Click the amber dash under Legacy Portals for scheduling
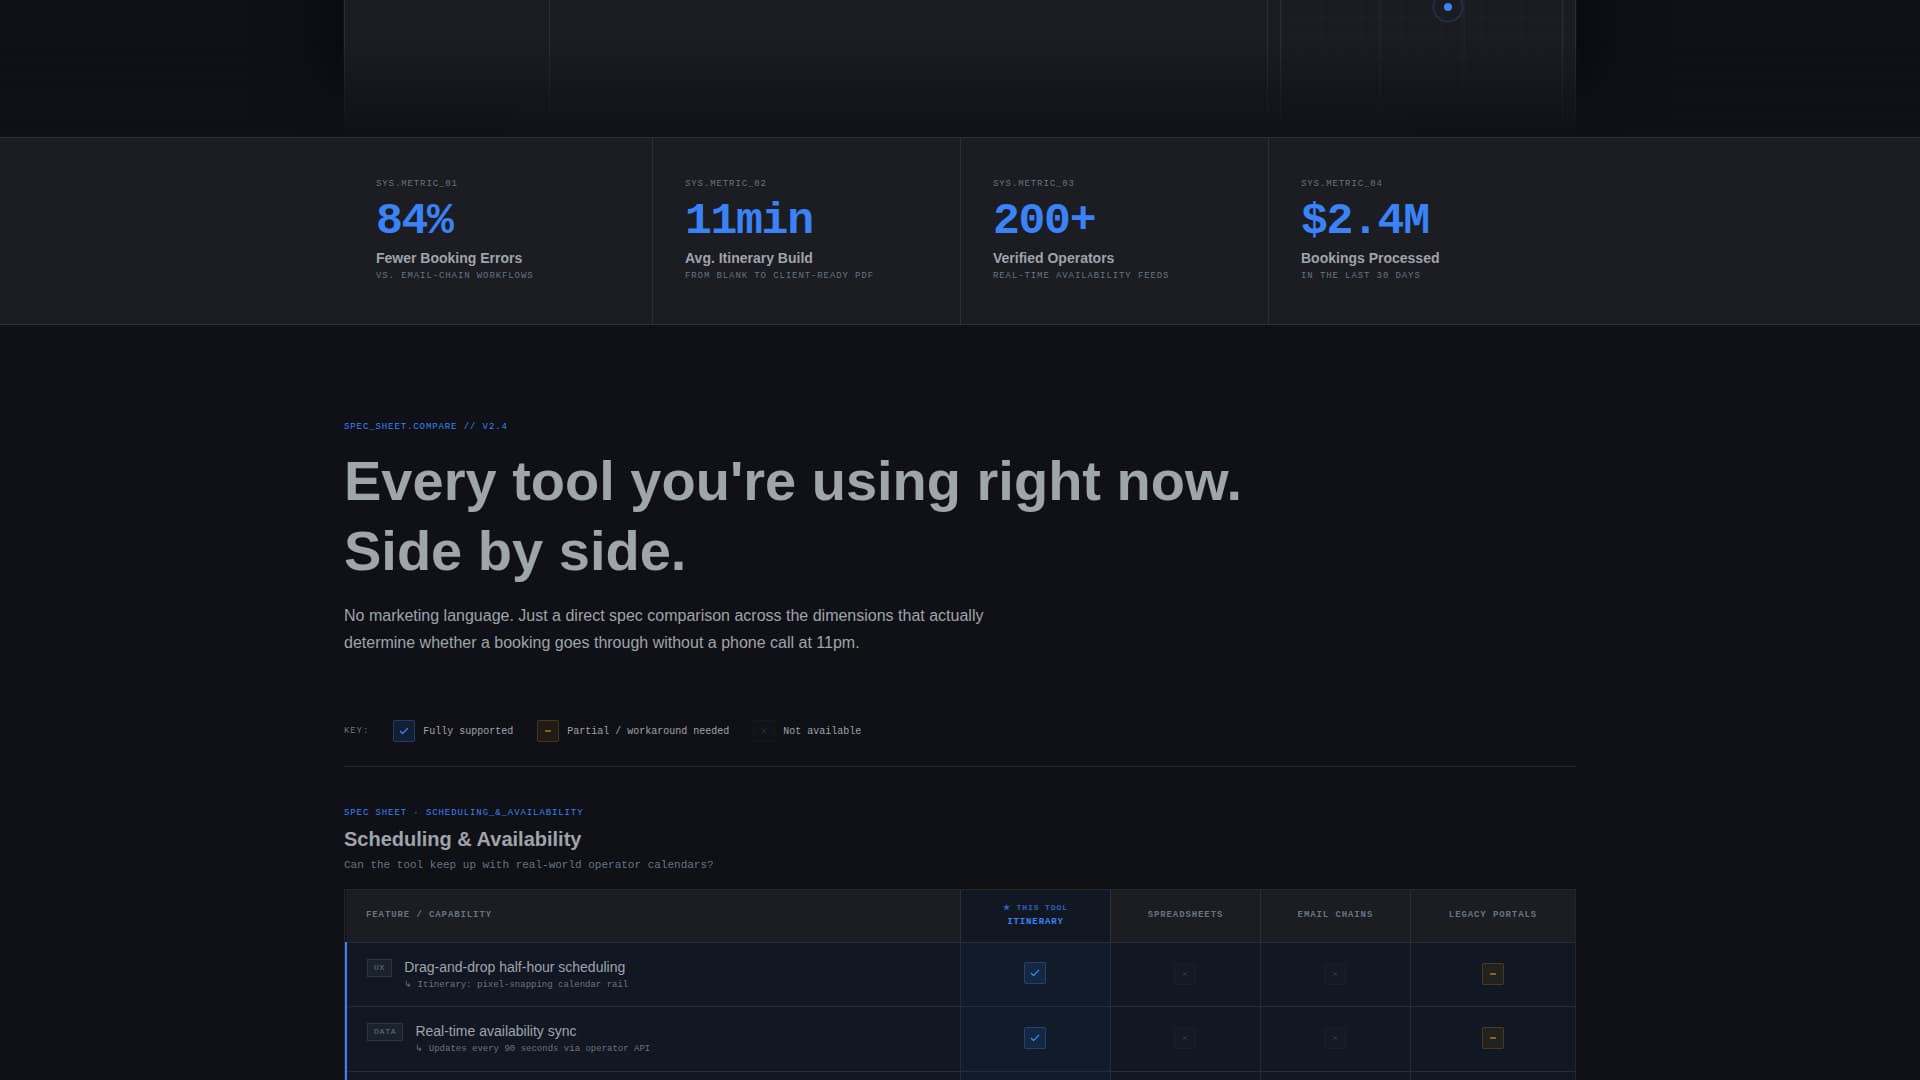The width and height of the screenshot is (1920, 1080). 1492,973
